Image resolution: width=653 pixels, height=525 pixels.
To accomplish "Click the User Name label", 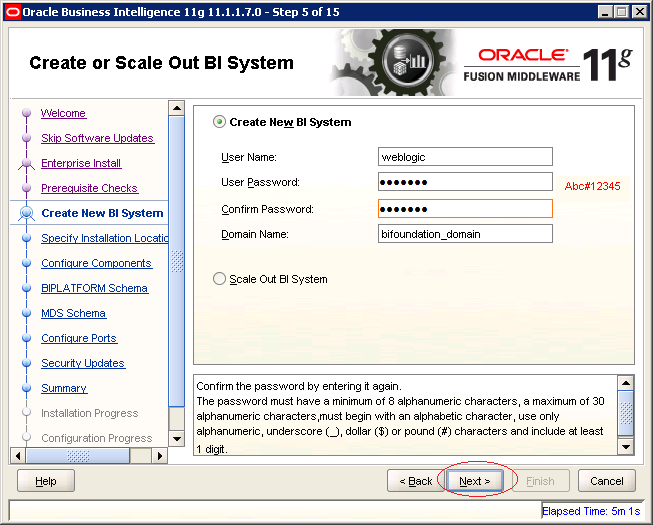I will click(249, 157).
